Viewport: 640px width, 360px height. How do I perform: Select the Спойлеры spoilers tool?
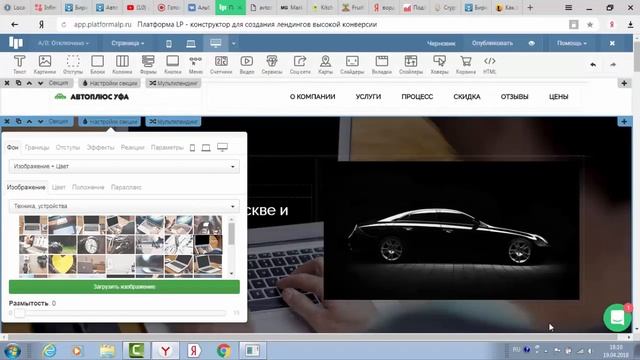(x=411, y=64)
